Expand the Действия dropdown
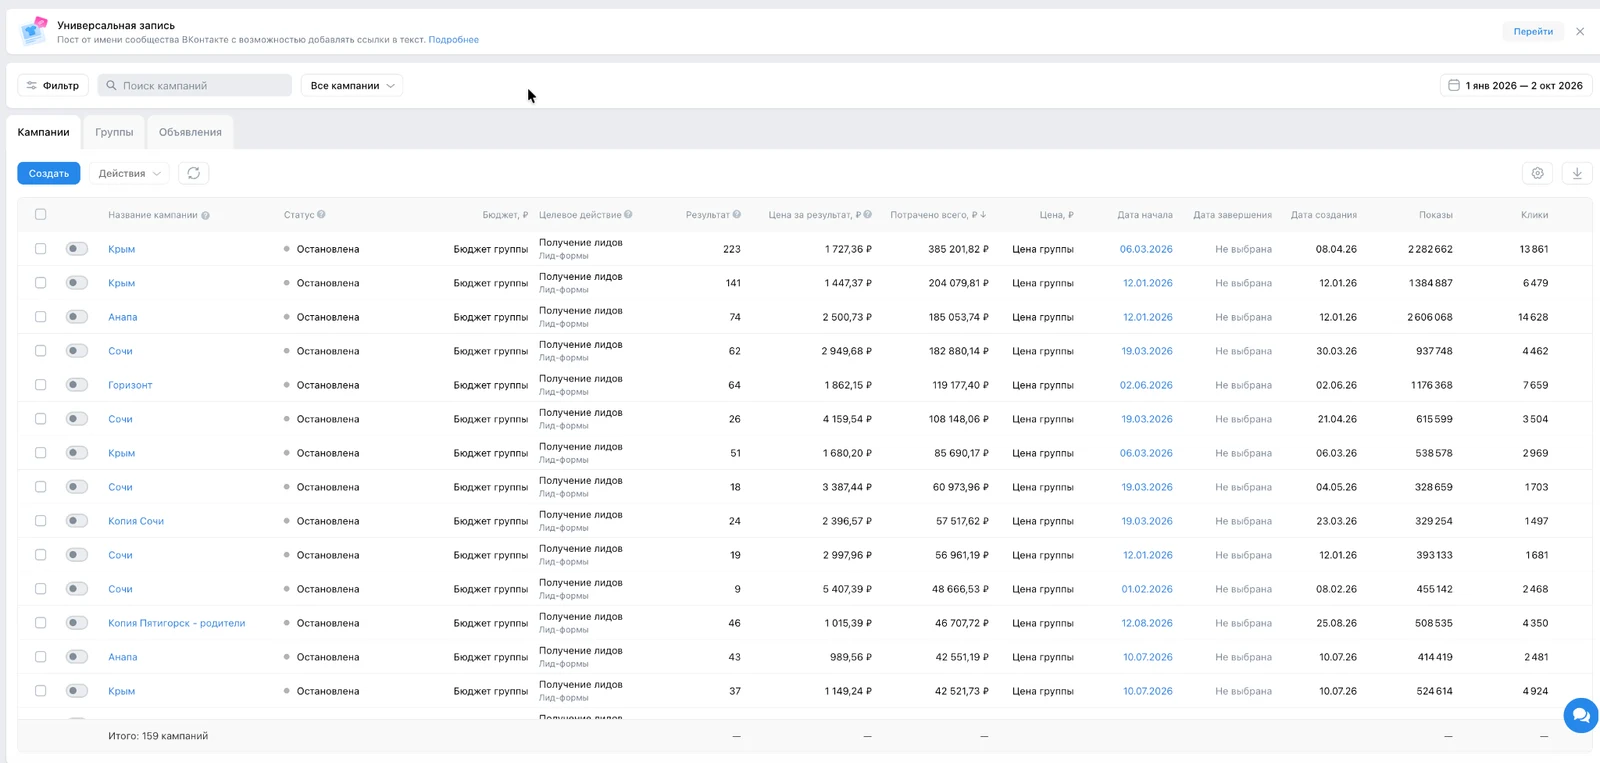Image resolution: width=1600 pixels, height=763 pixels. [x=129, y=173]
